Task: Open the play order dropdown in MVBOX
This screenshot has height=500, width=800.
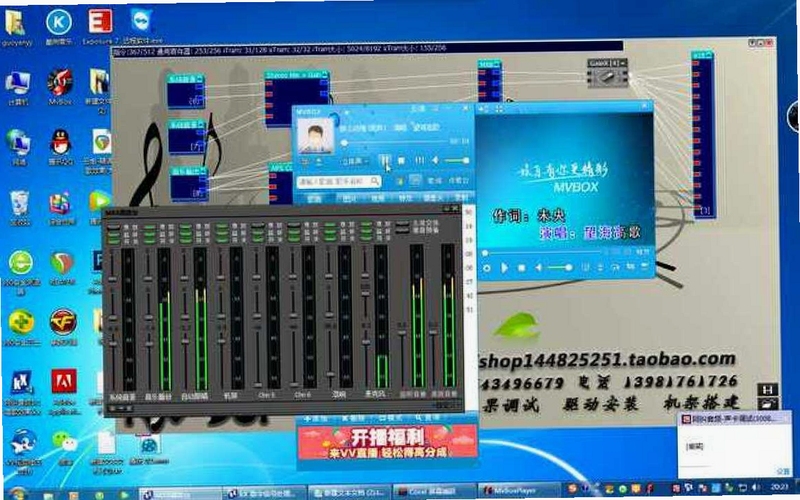Action: pos(355,161)
